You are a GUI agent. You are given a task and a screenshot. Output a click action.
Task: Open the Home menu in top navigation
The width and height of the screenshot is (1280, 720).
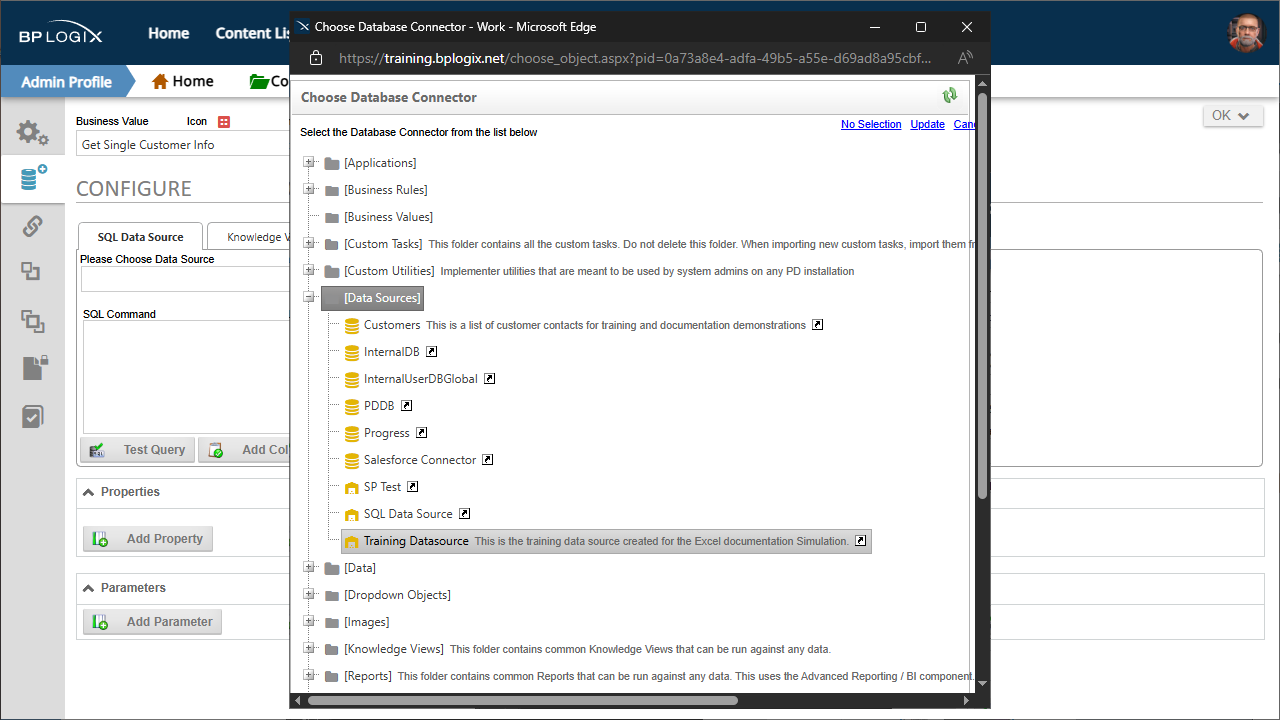[169, 33]
